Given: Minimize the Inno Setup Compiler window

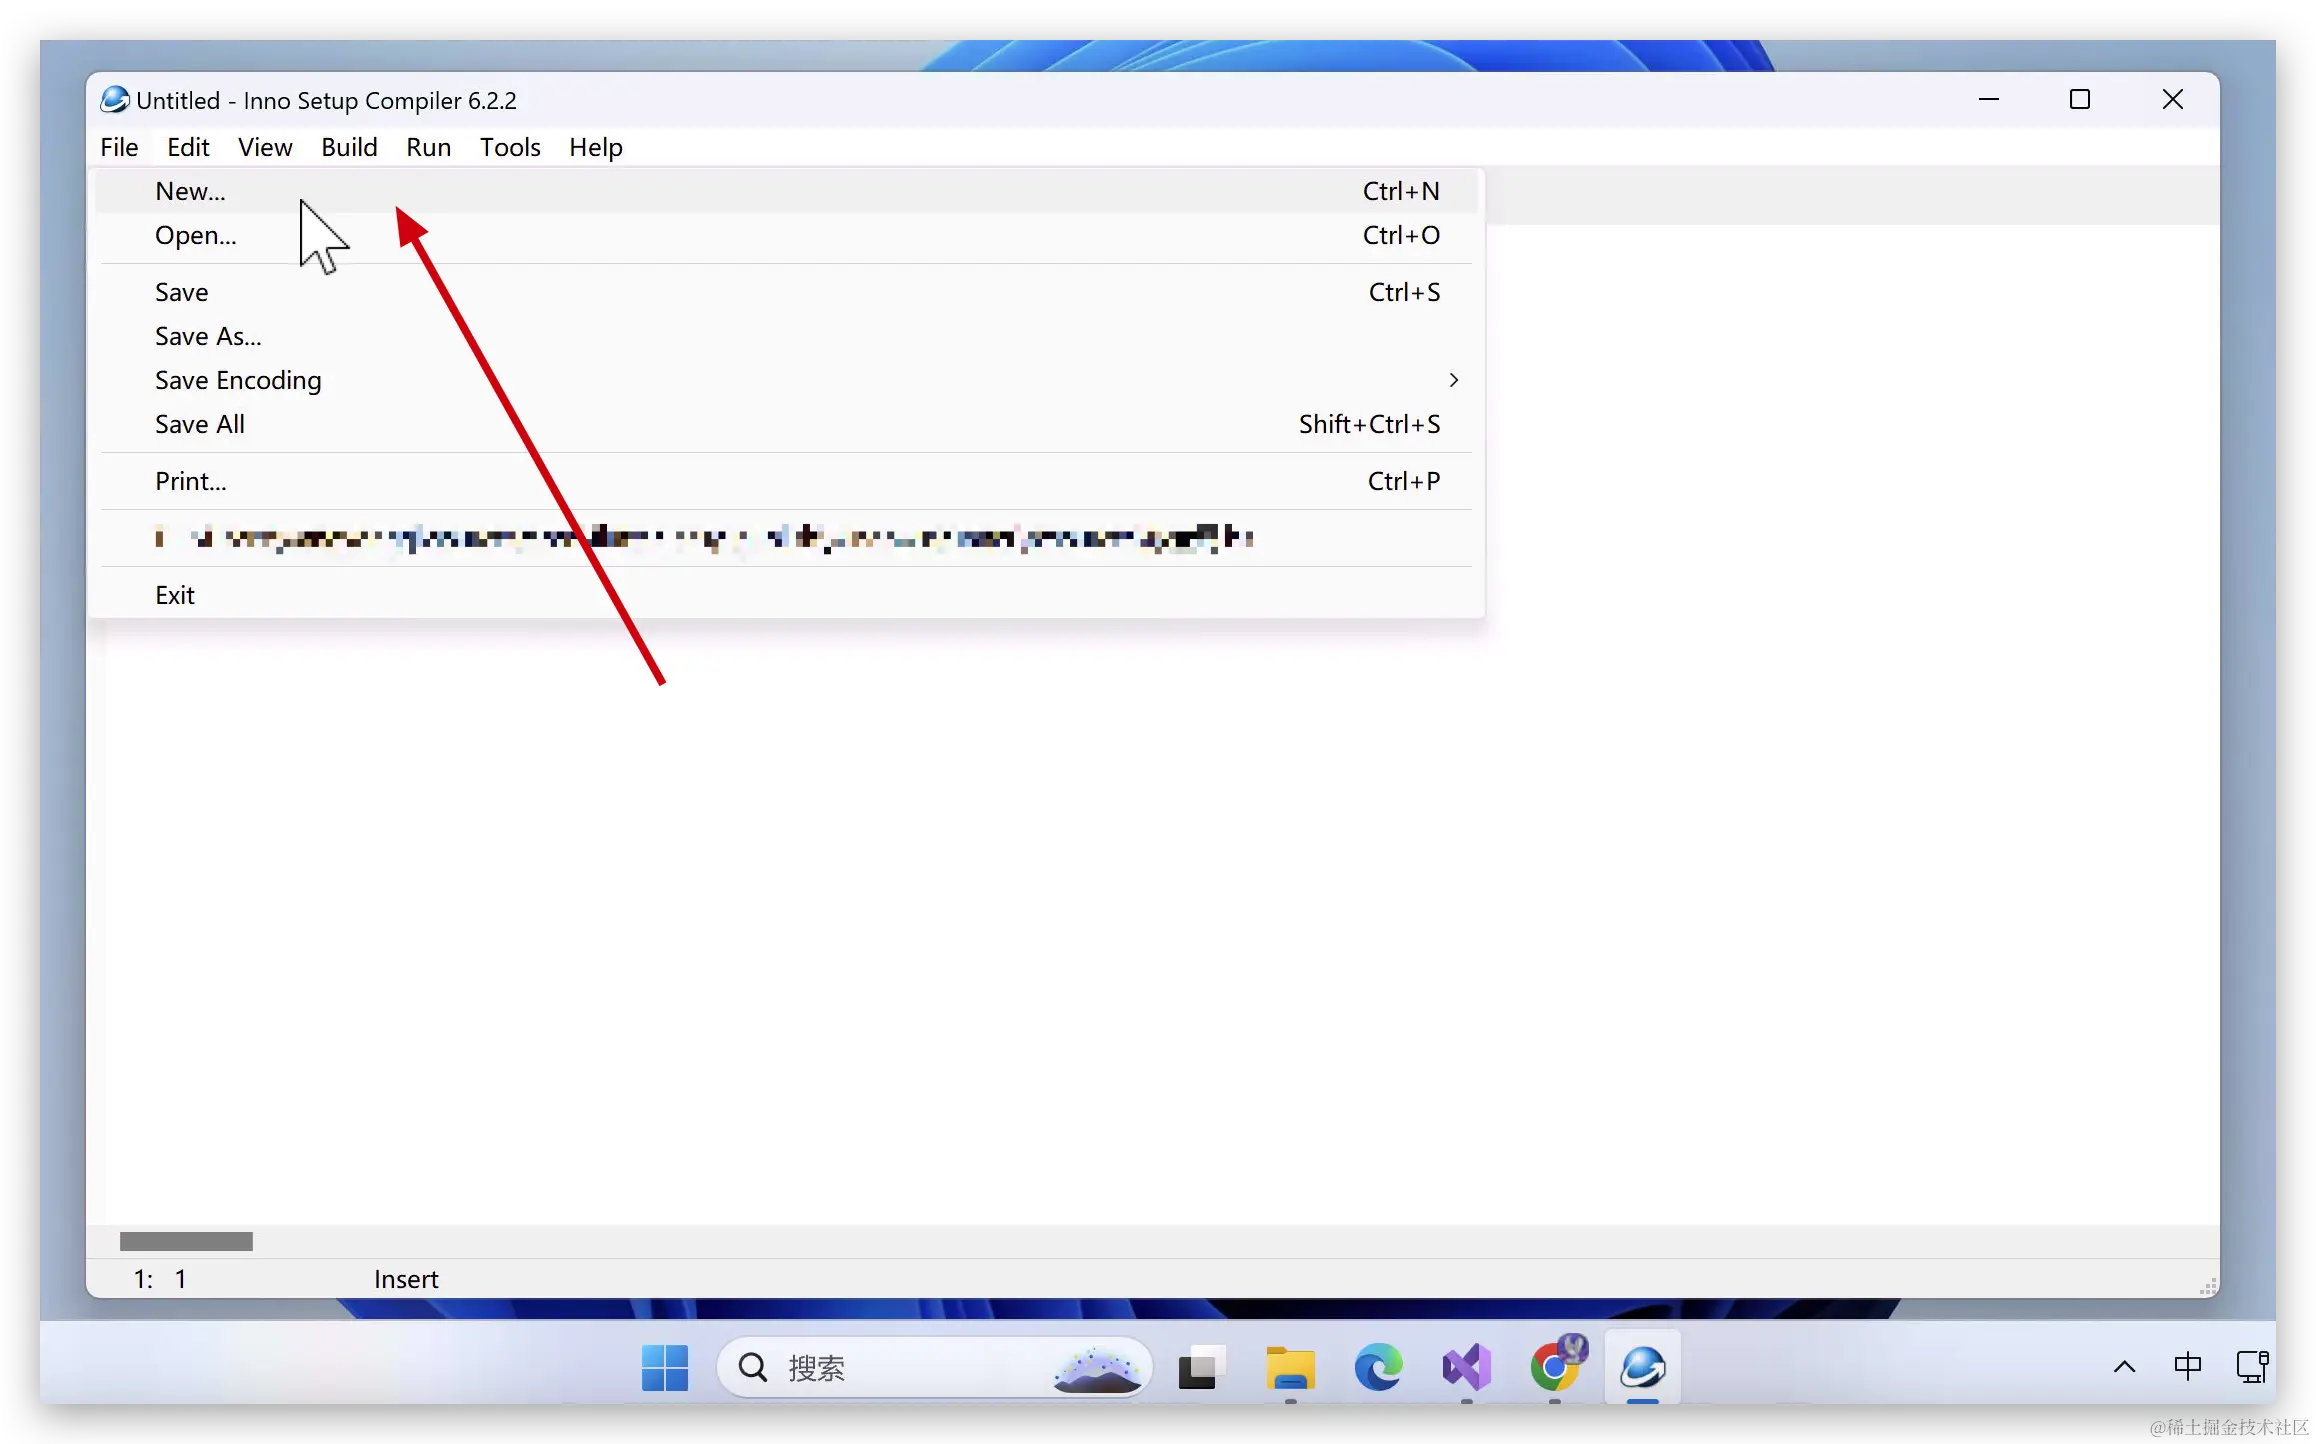Looking at the screenshot, I should tap(1988, 99).
